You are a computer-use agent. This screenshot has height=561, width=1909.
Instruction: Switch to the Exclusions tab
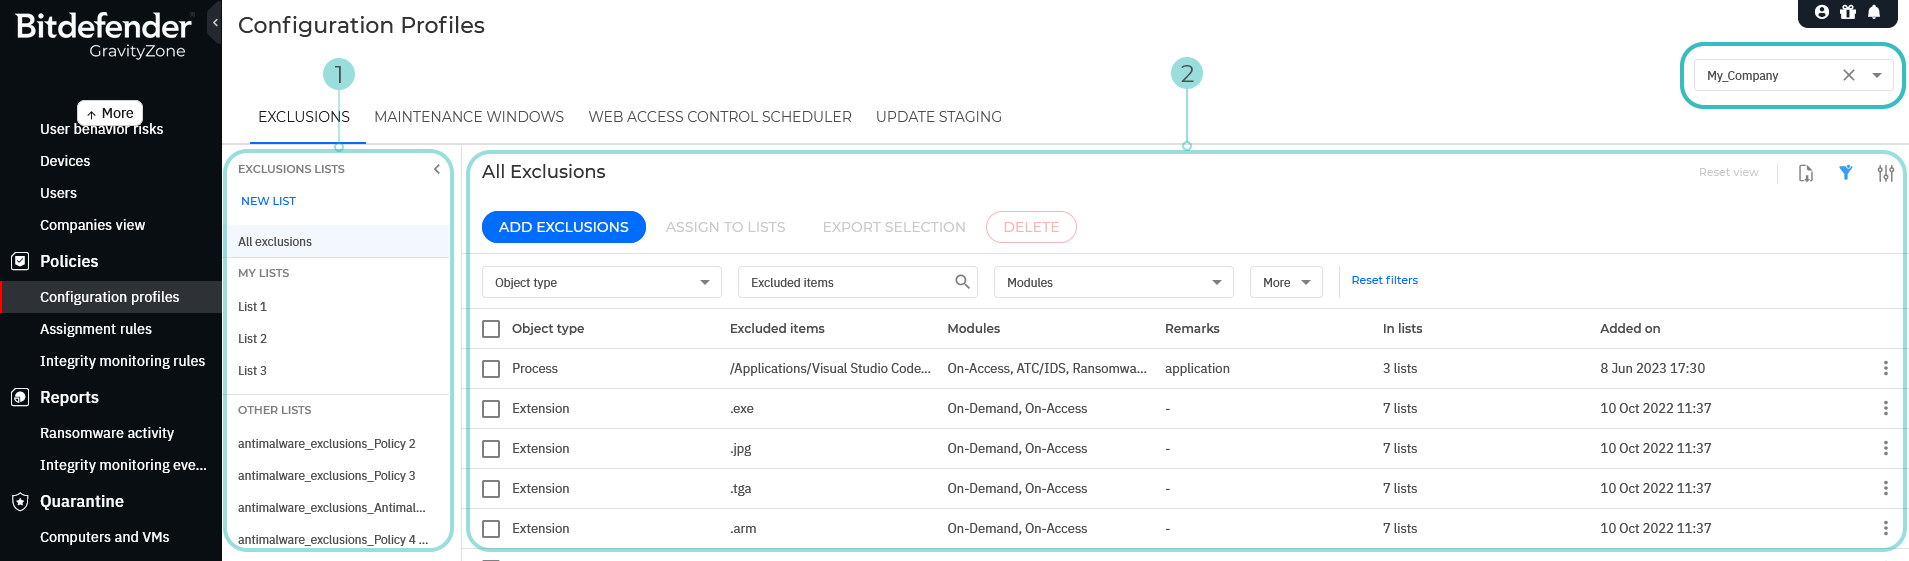click(x=304, y=117)
